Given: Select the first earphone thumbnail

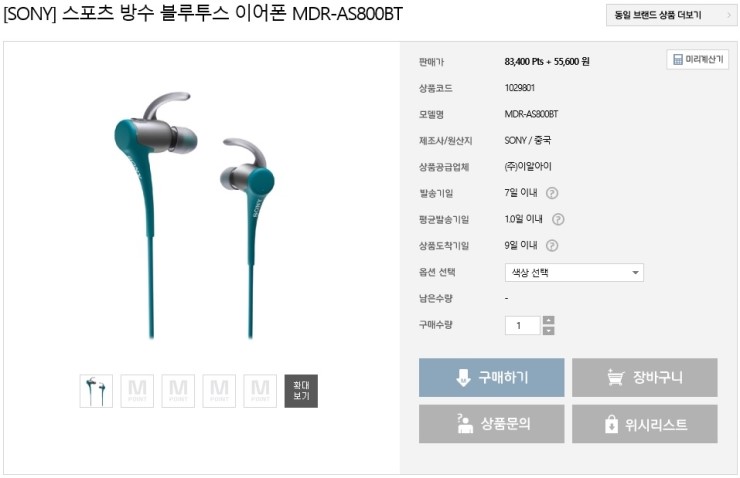Looking at the screenshot, I should click(96, 391).
